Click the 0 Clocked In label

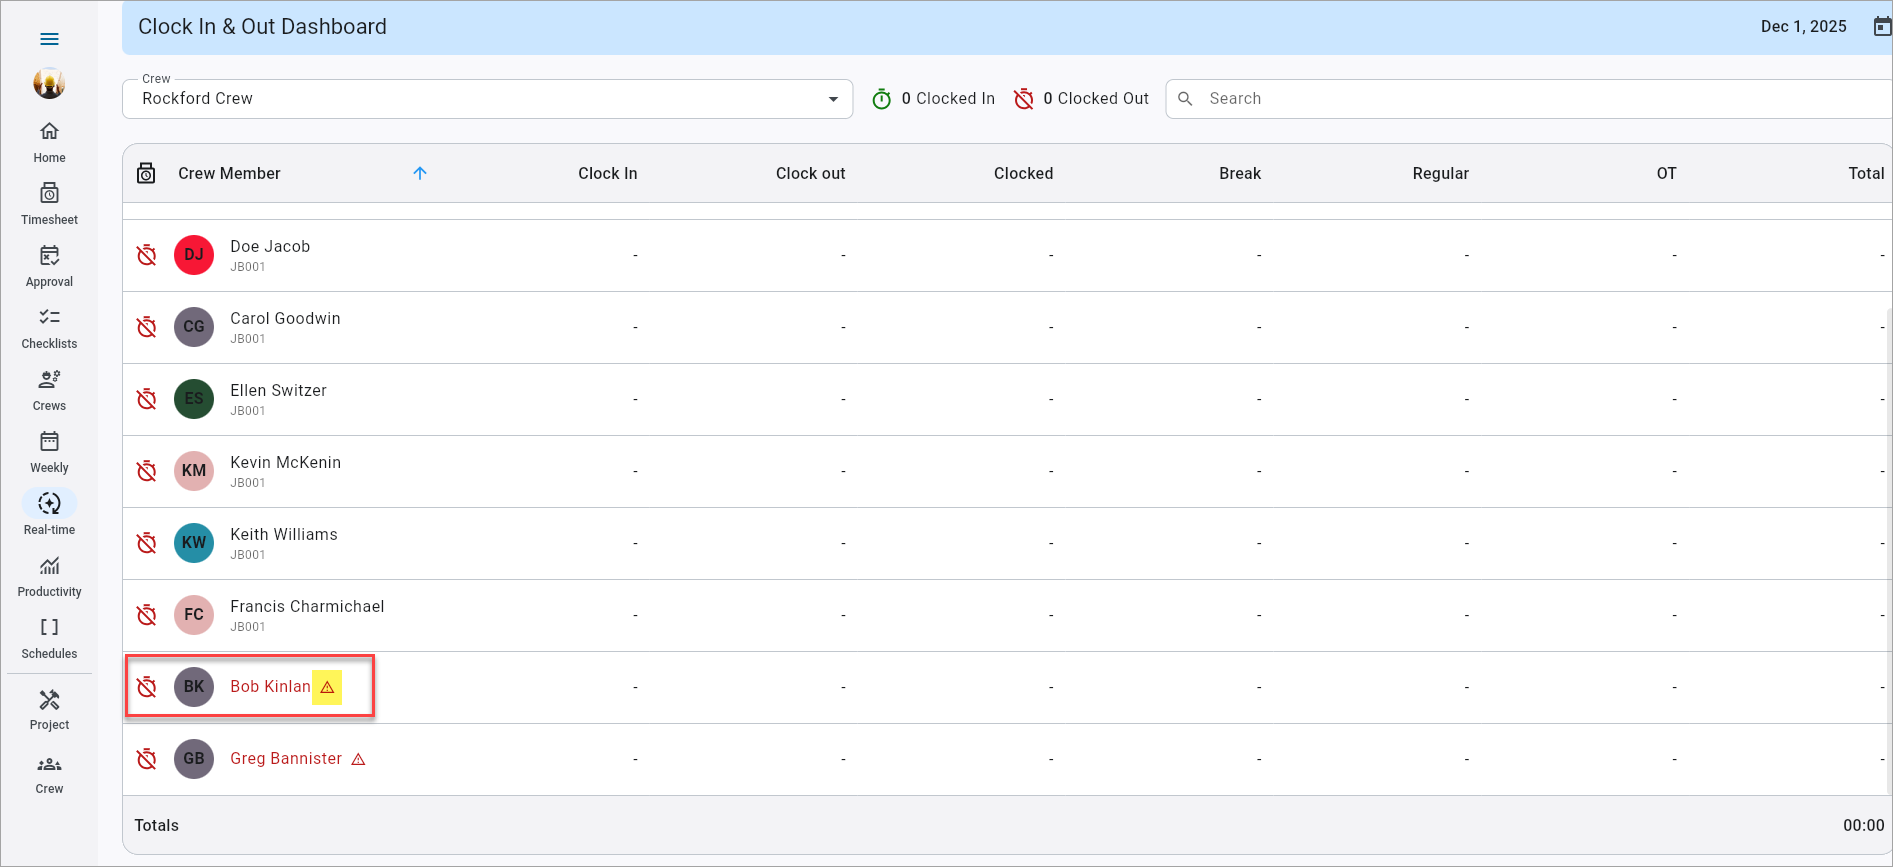(x=948, y=99)
